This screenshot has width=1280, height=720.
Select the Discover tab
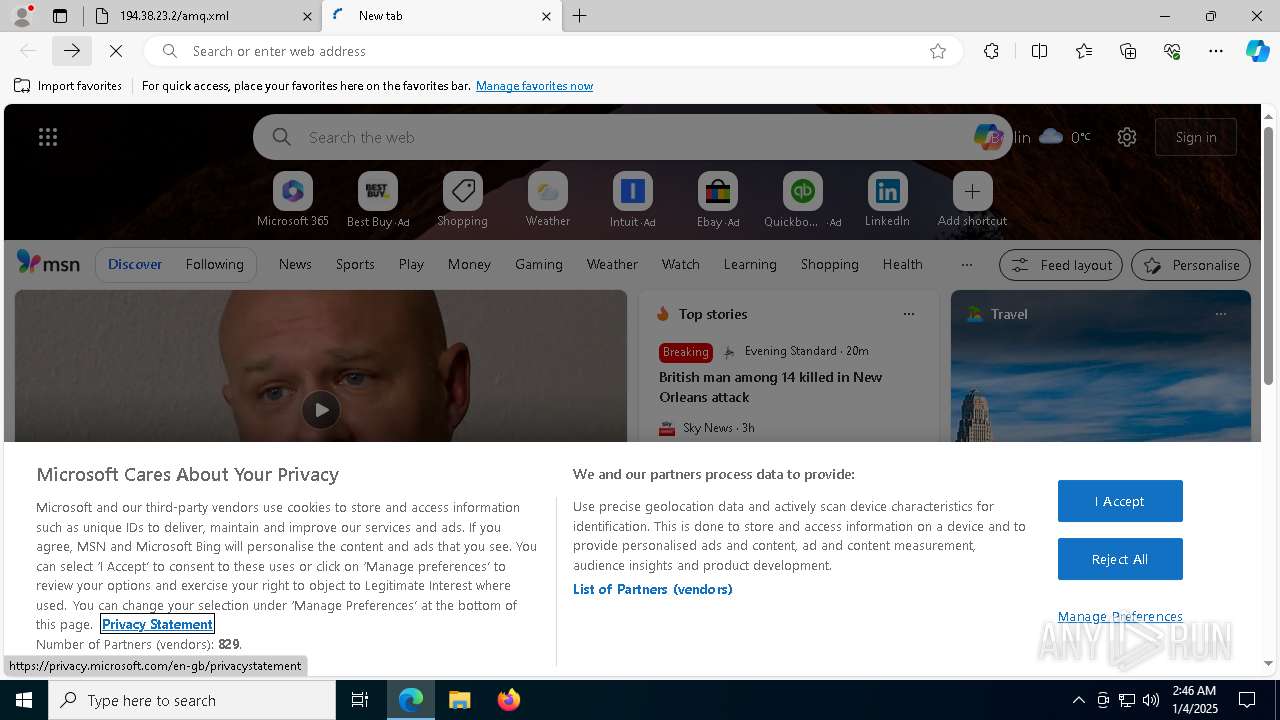coord(135,264)
